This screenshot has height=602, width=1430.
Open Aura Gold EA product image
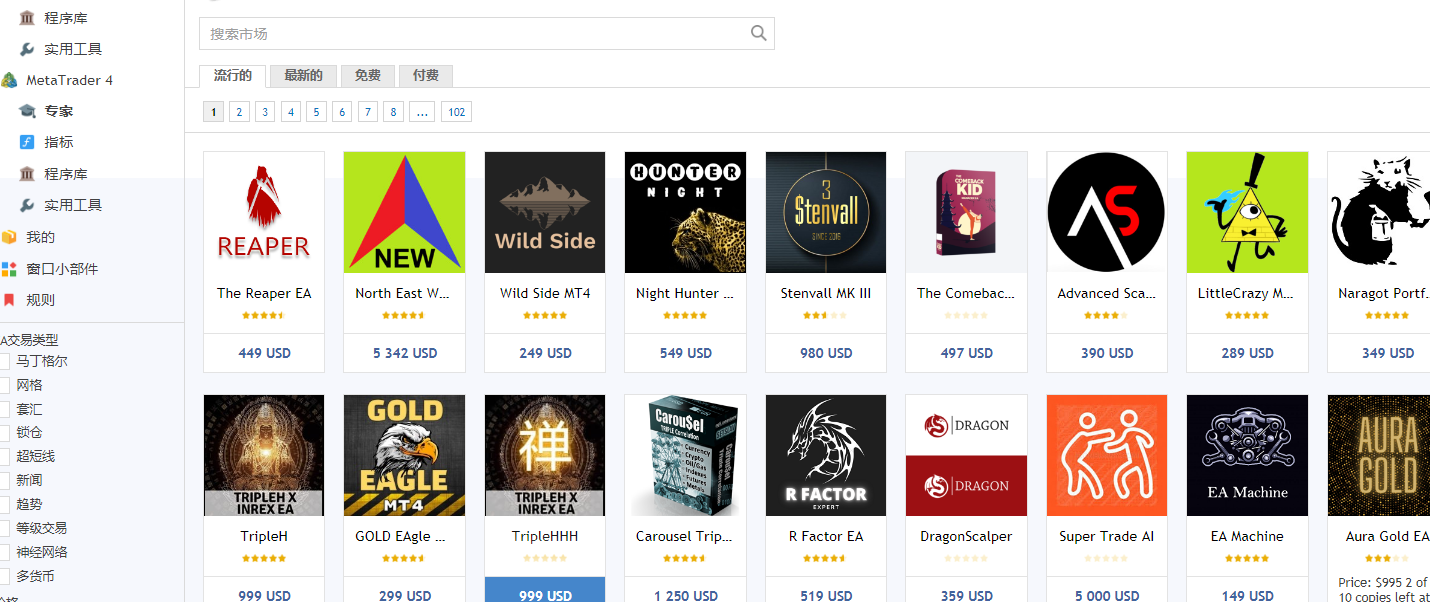(x=1379, y=455)
